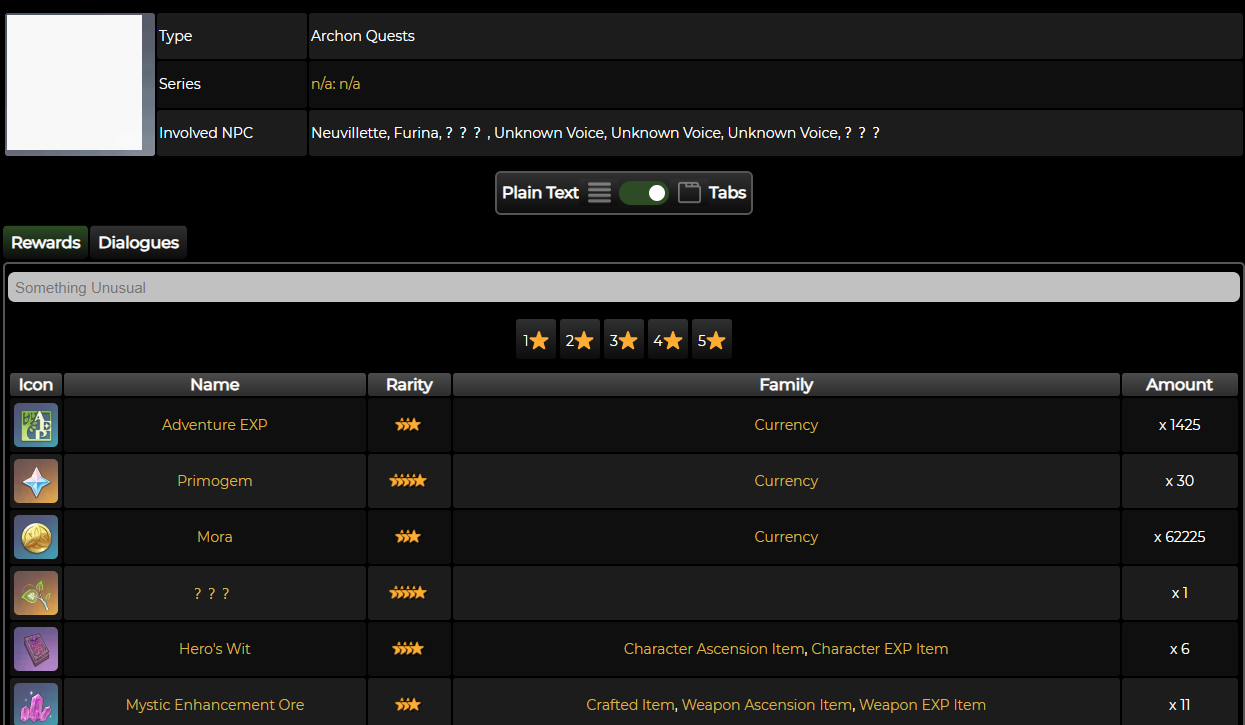
Task: Sort table by the Amount column header
Action: [1180, 385]
